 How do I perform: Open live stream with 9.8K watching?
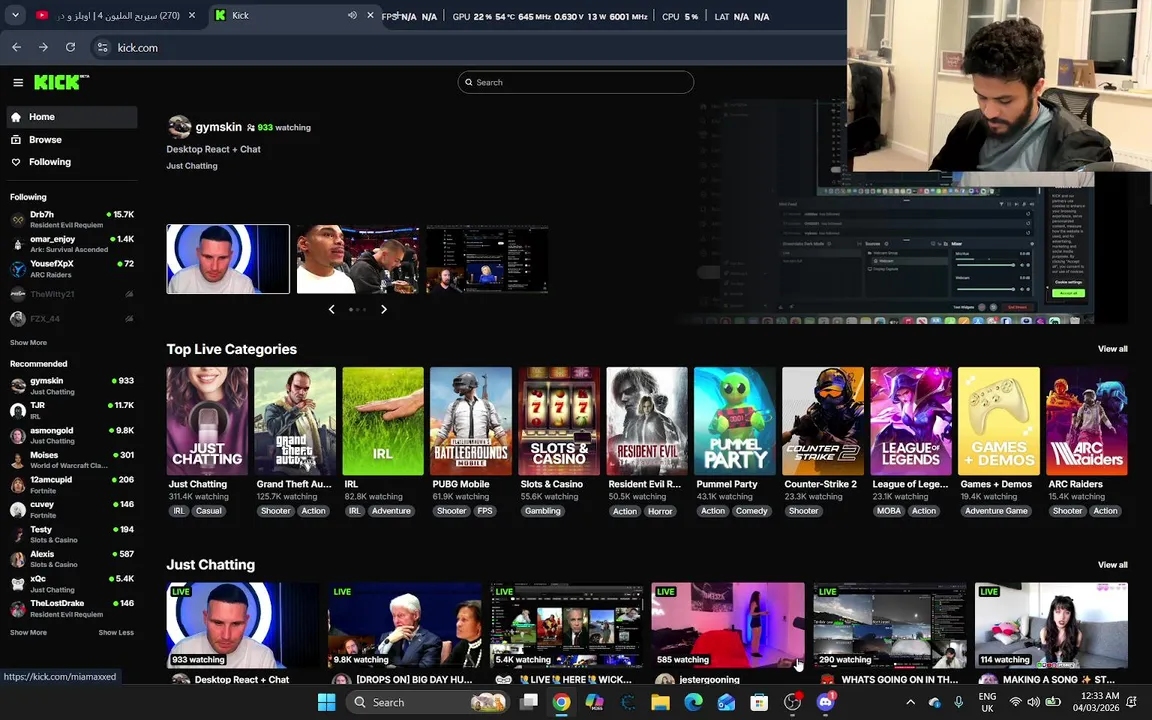pyautogui.click(x=405, y=625)
